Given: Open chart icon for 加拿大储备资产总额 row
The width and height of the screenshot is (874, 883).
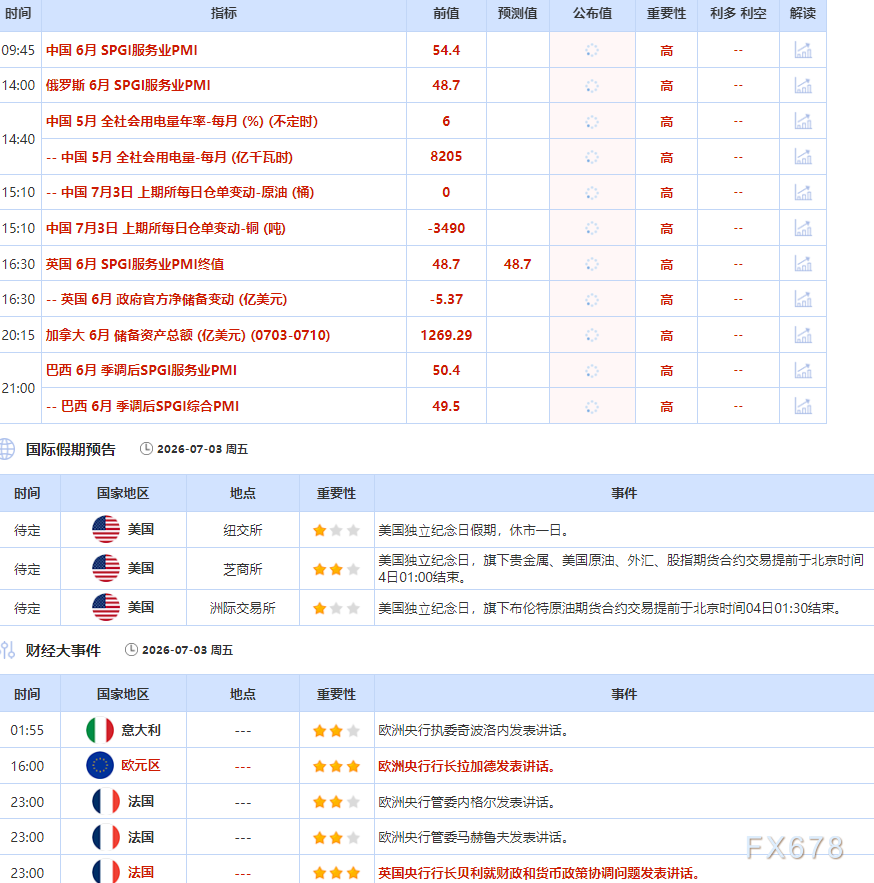Looking at the screenshot, I should [x=803, y=335].
